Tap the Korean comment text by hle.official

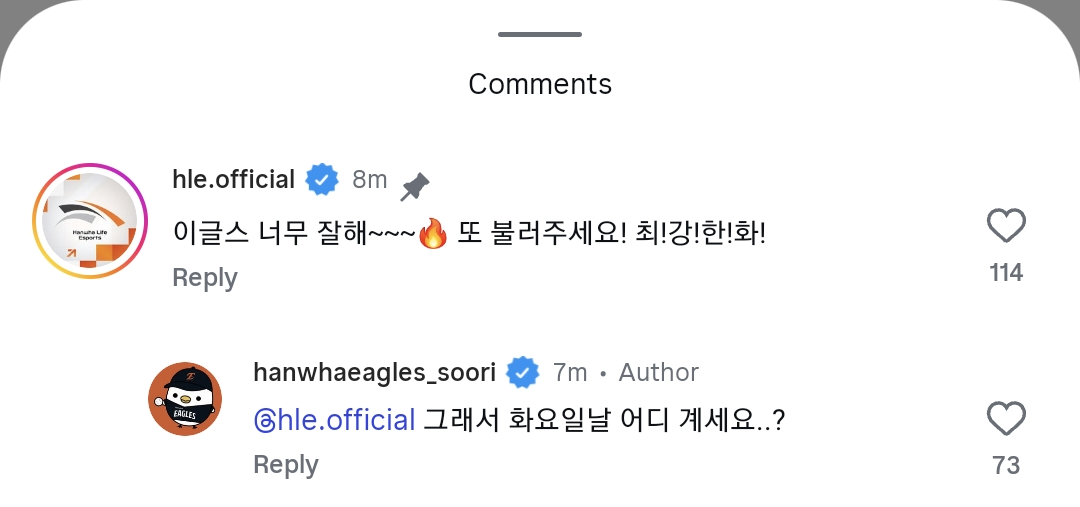tap(469, 235)
